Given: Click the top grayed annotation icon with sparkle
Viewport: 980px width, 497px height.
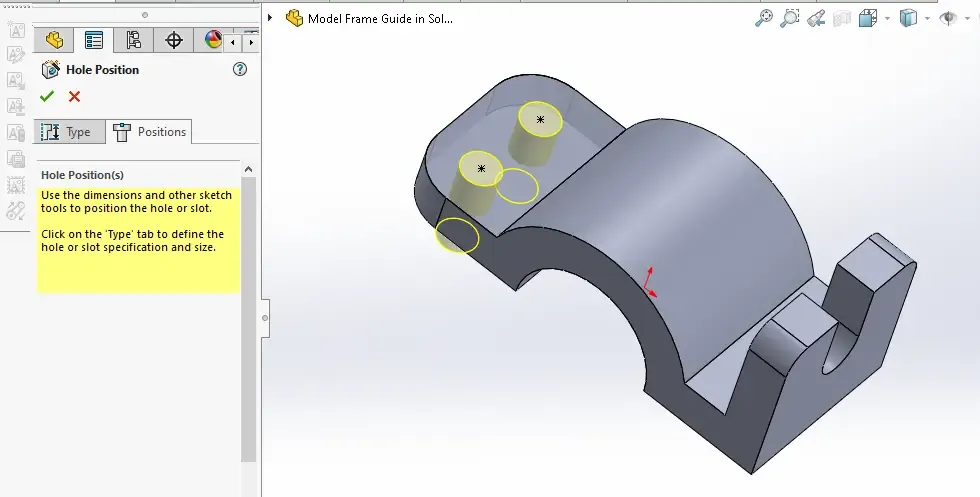Looking at the screenshot, I should click(x=16, y=29).
